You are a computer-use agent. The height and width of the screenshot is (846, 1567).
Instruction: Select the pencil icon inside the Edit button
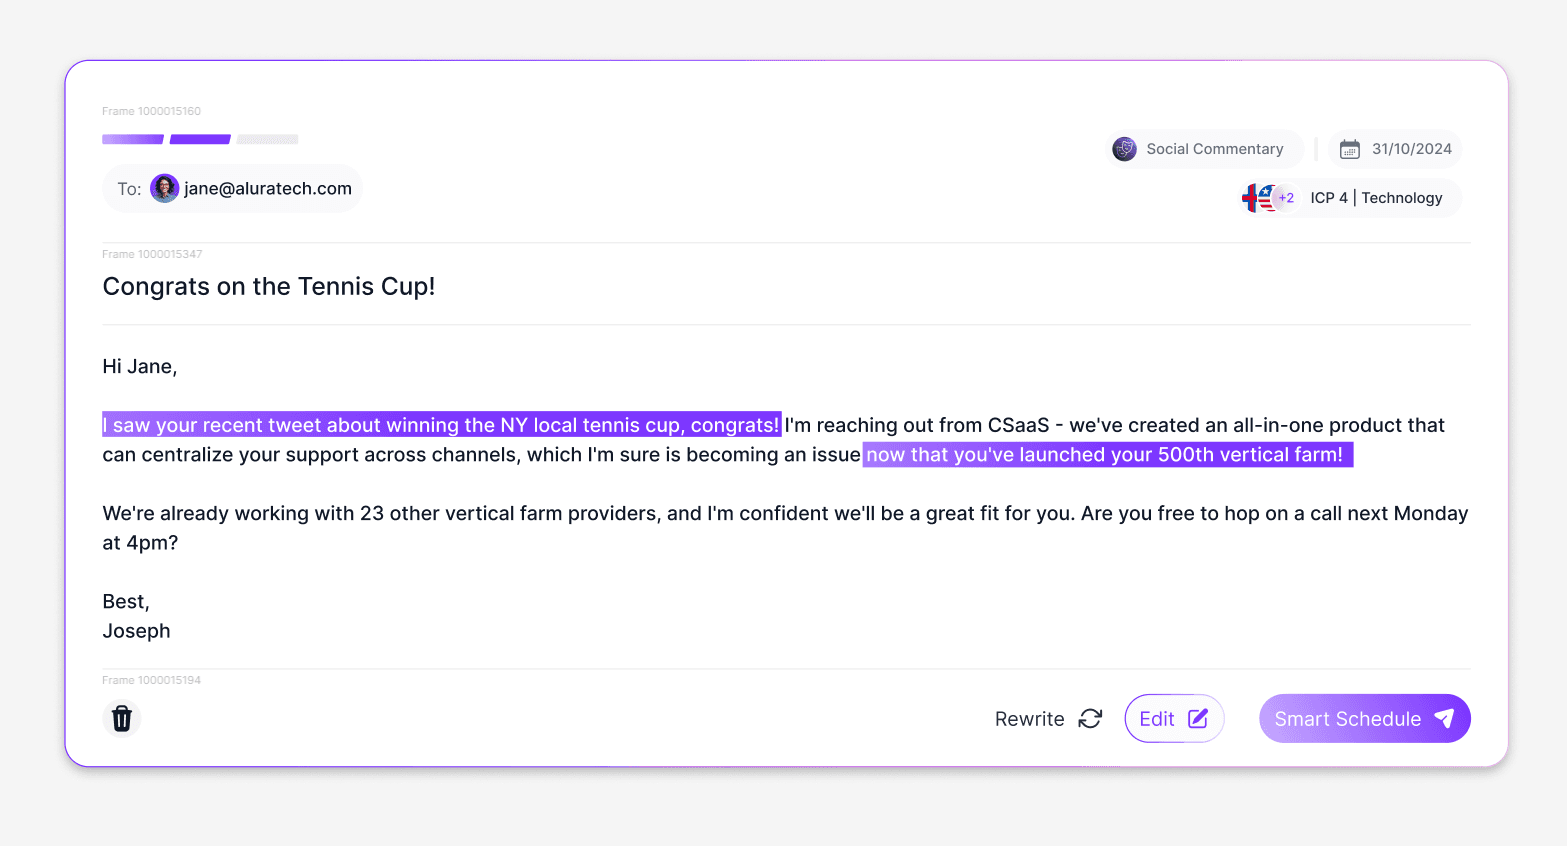(1196, 718)
